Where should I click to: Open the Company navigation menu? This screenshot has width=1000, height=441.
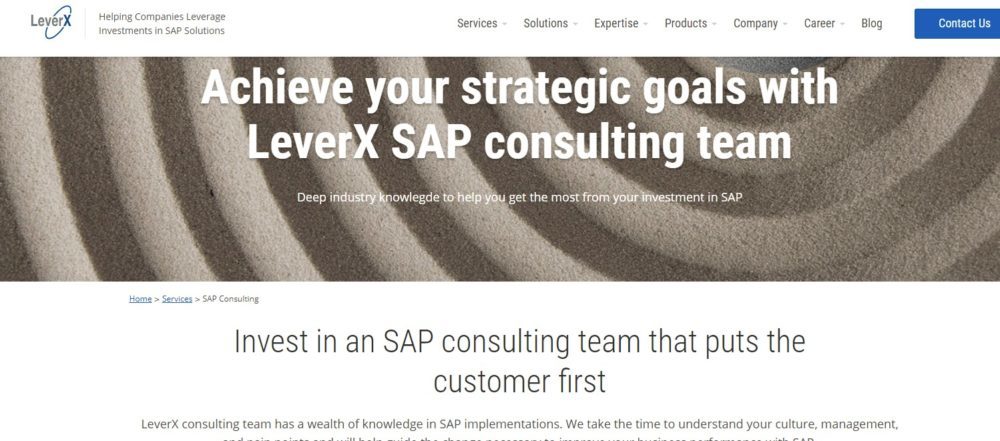tap(755, 24)
